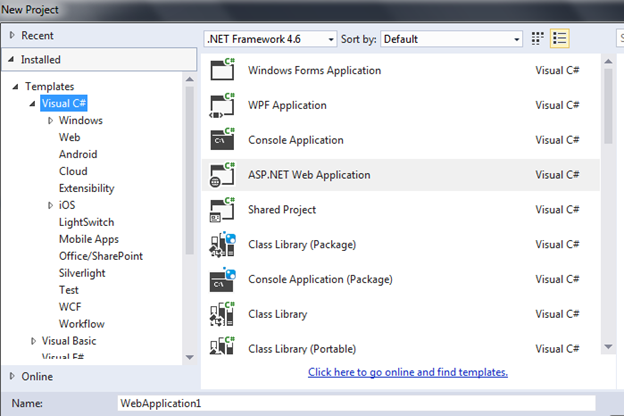Select the Mobile Apps template category
This screenshot has width=624, height=416.
click(x=89, y=239)
